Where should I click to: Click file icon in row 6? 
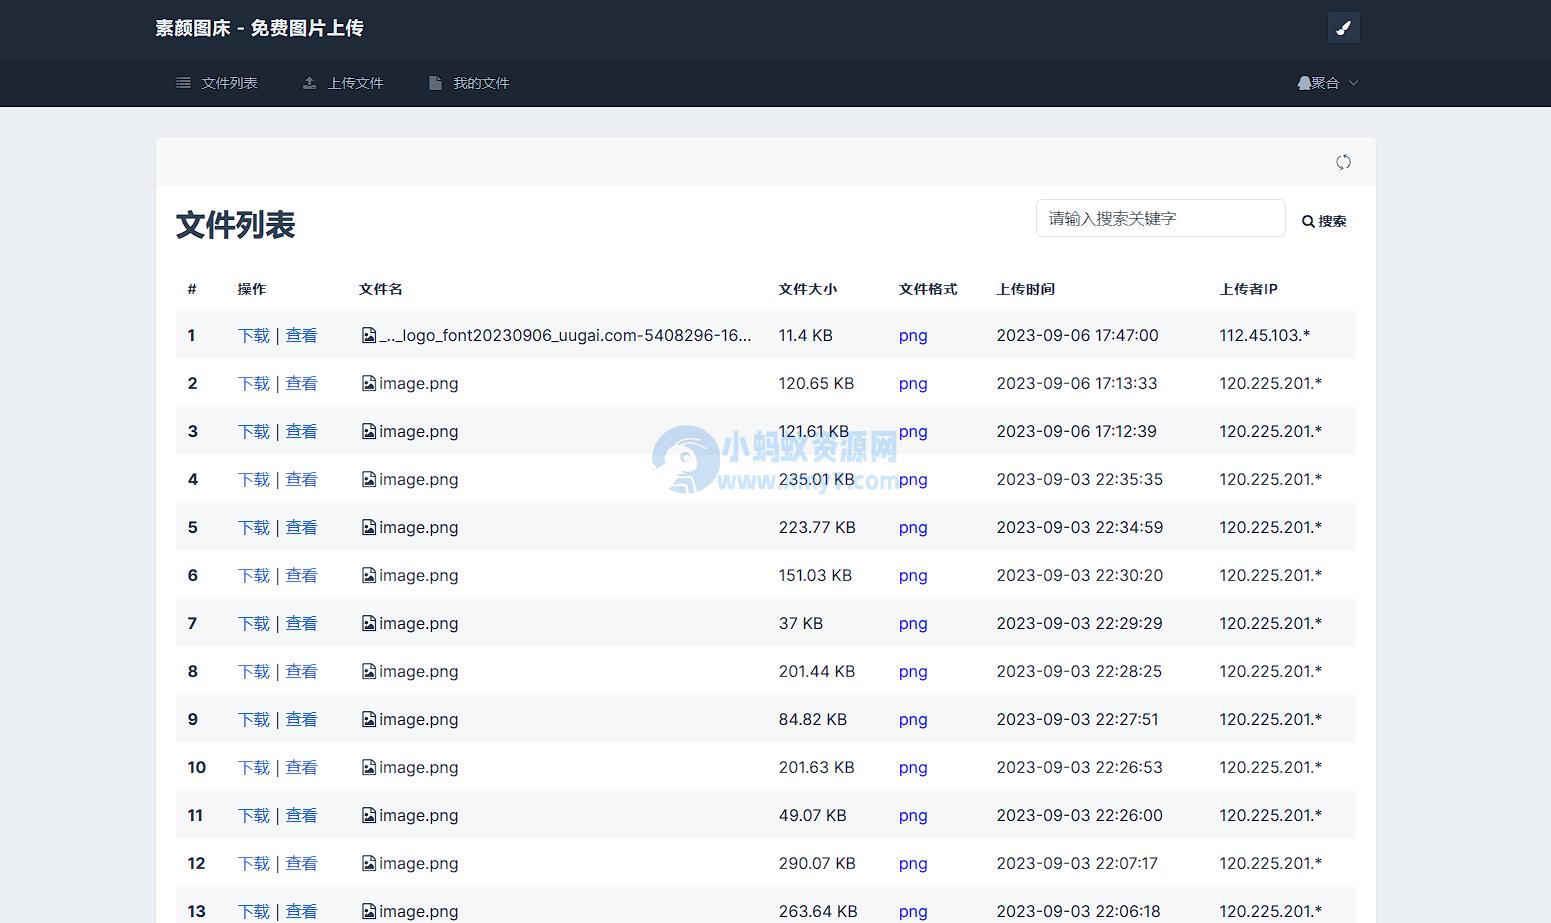pyautogui.click(x=369, y=575)
